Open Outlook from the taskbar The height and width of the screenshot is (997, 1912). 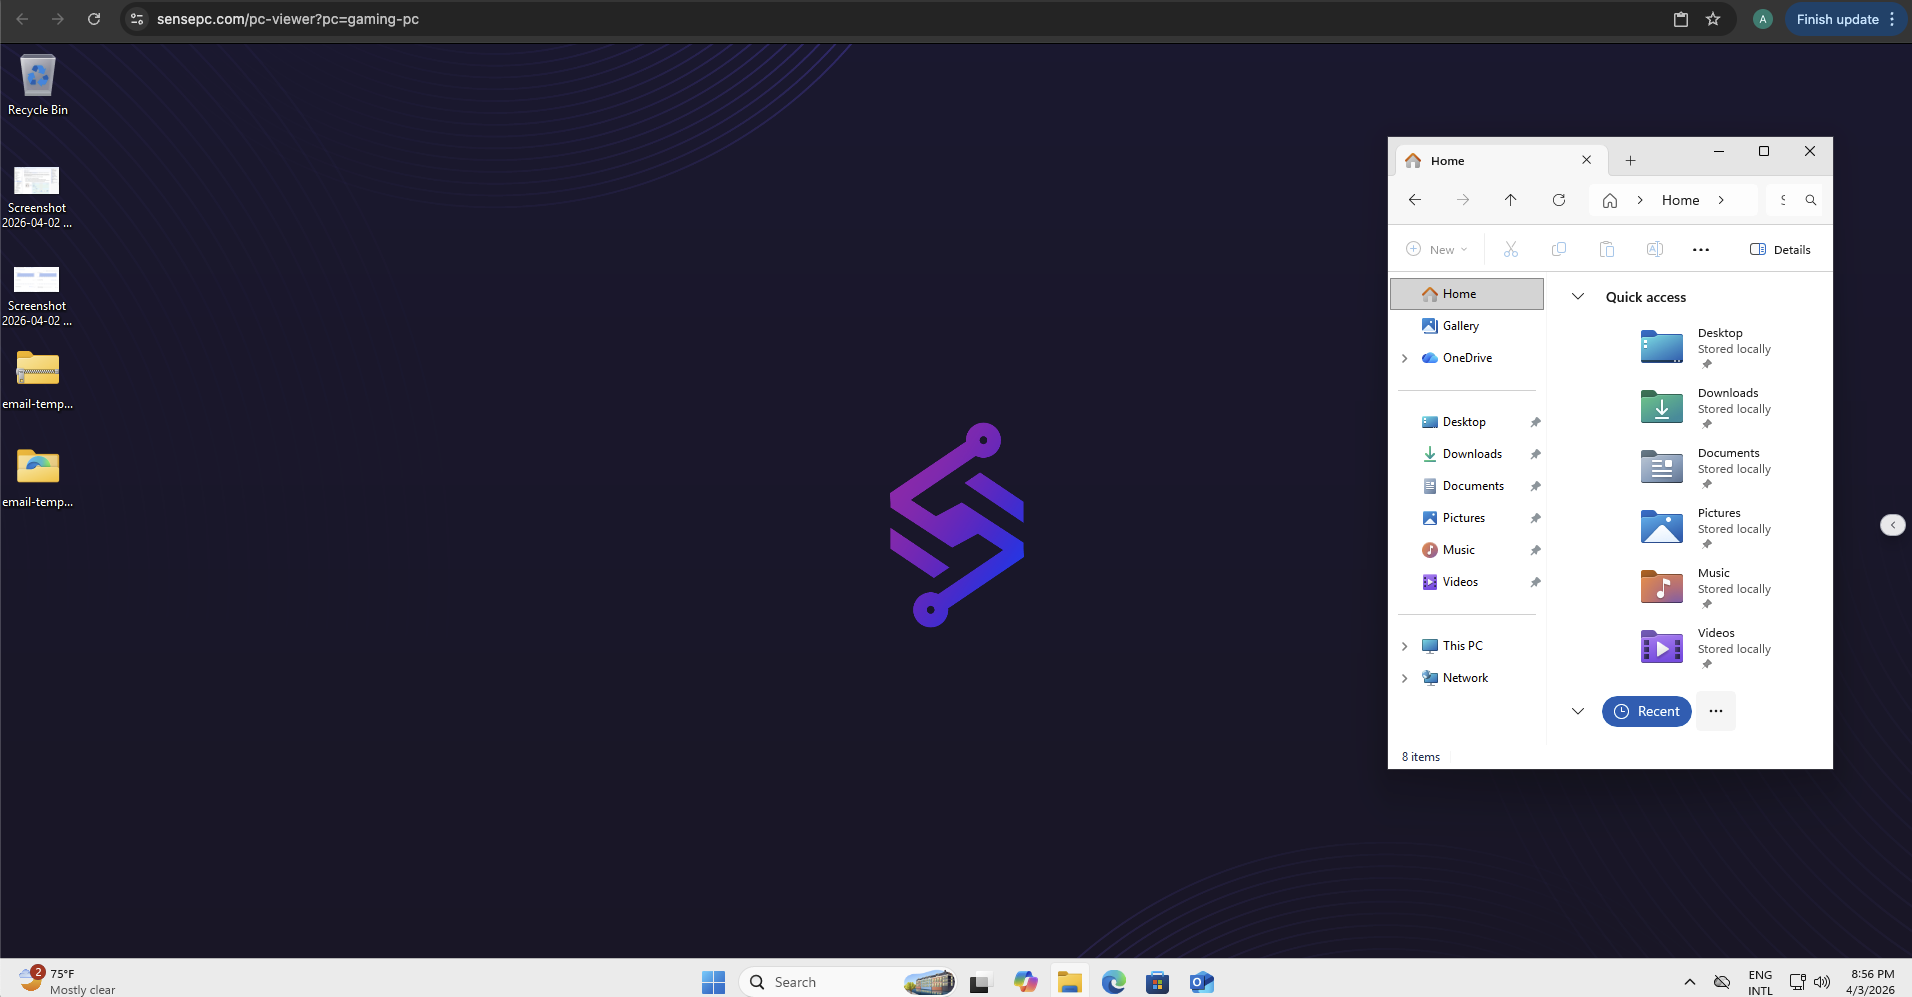pos(1201,982)
